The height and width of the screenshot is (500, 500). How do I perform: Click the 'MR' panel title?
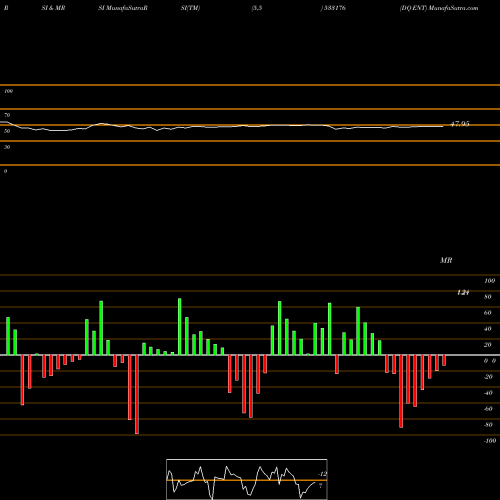(x=446, y=260)
